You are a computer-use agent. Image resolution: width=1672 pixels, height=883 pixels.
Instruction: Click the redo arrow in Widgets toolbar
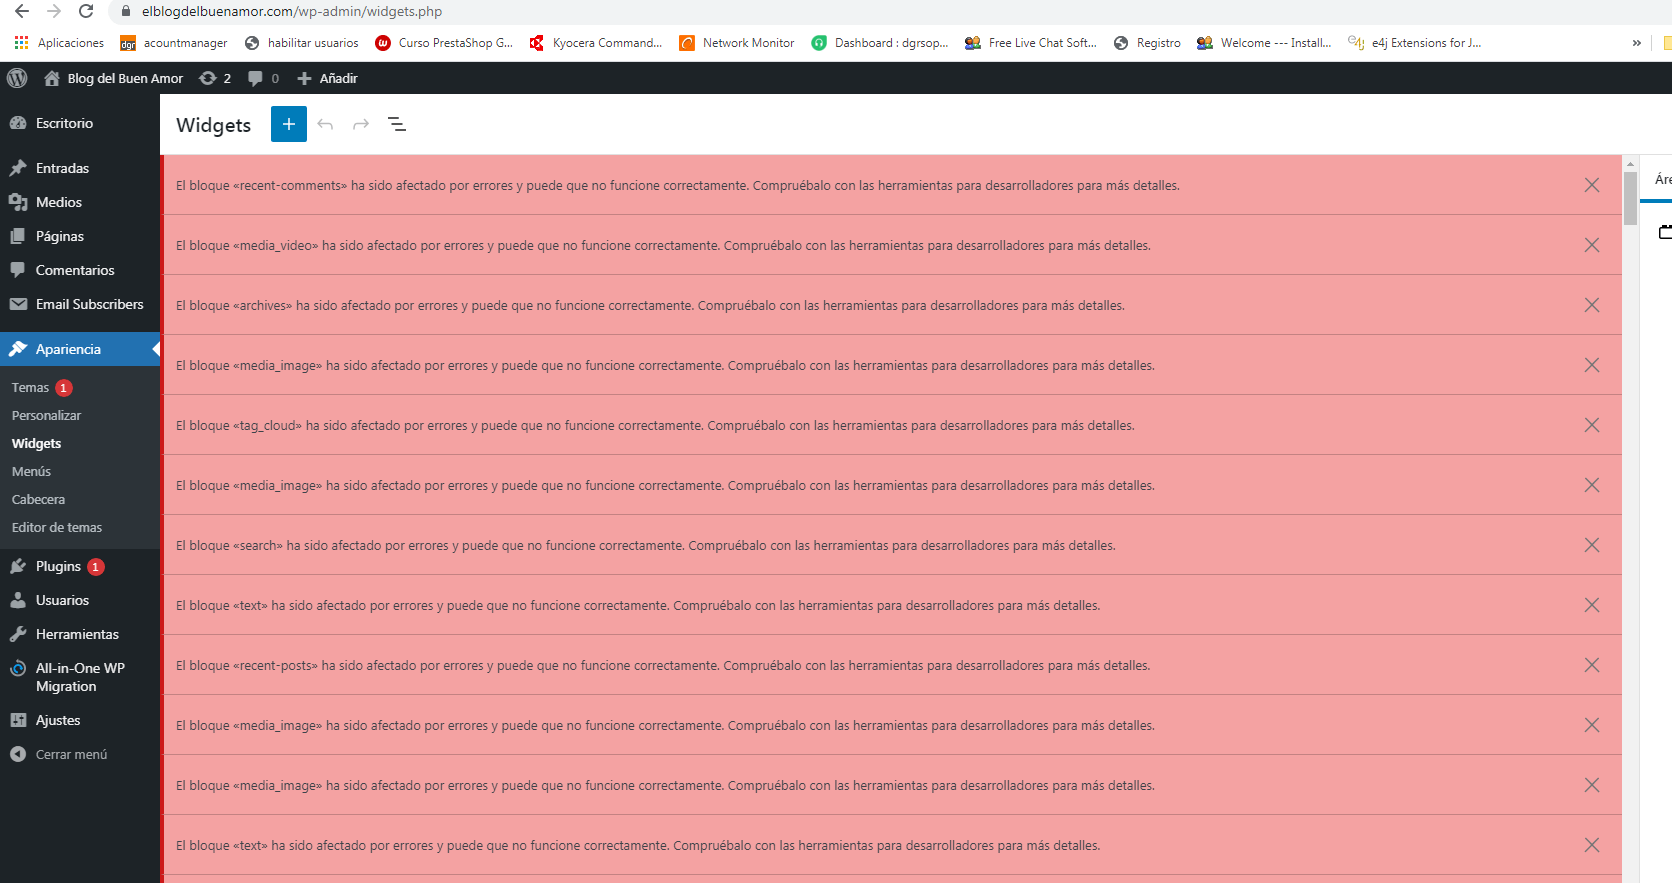(361, 124)
